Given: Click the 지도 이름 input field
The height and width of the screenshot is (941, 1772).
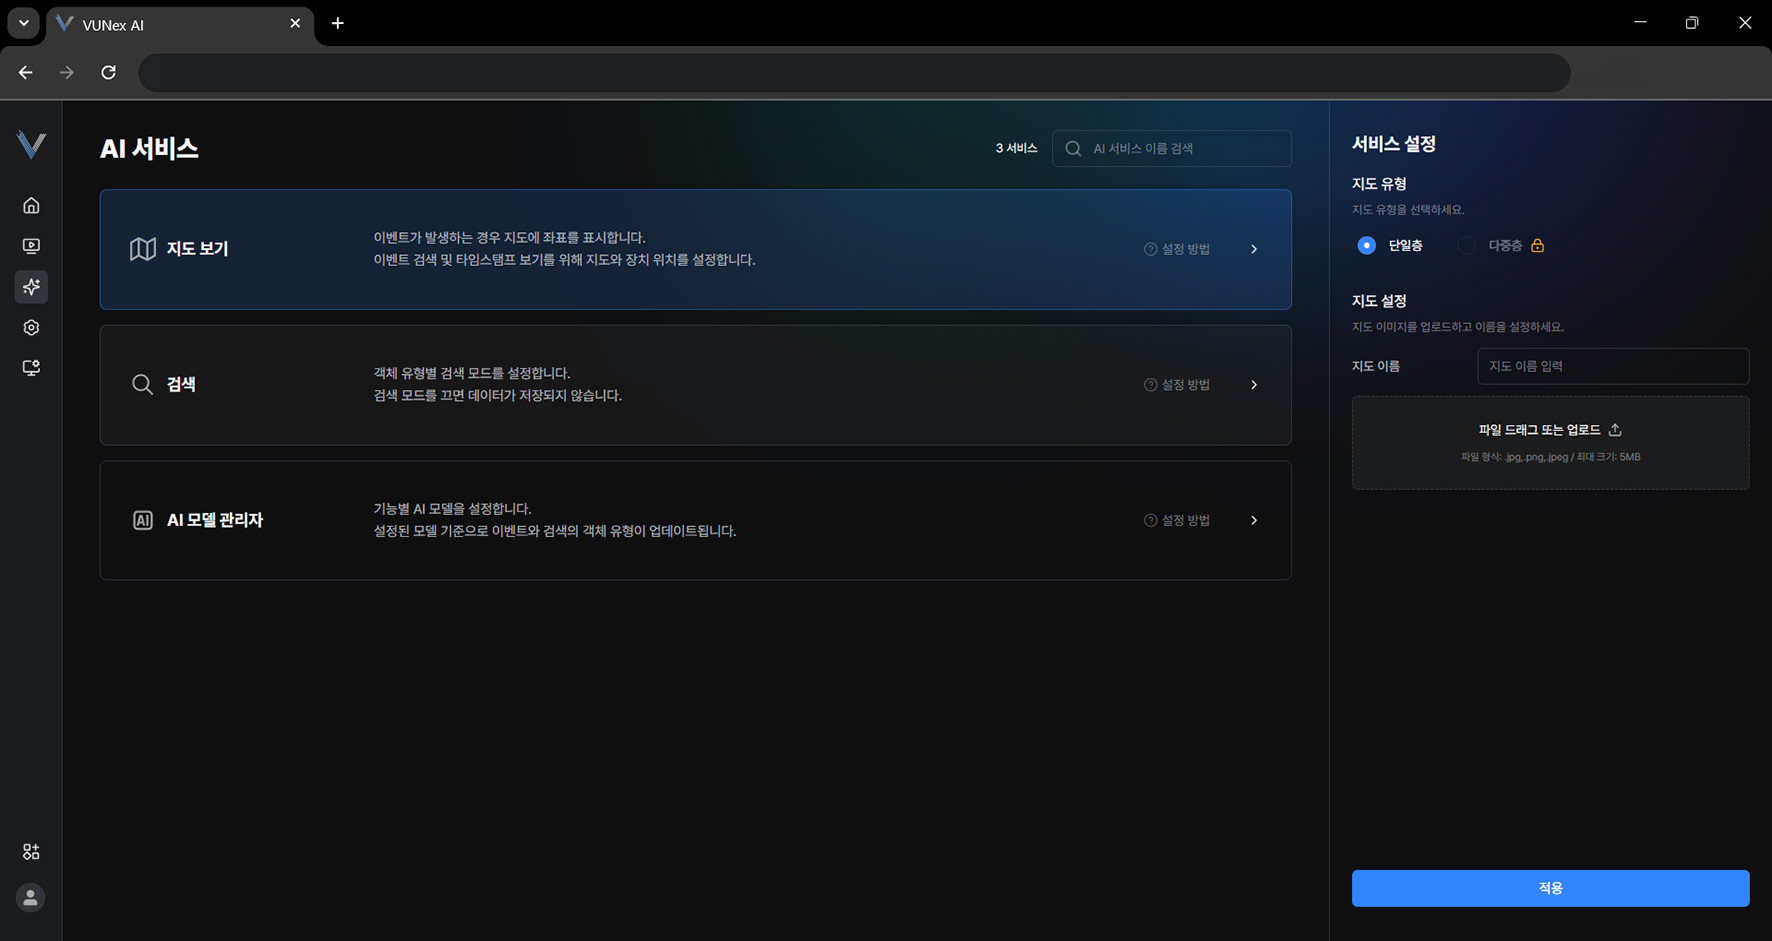Looking at the screenshot, I should [x=1612, y=366].
